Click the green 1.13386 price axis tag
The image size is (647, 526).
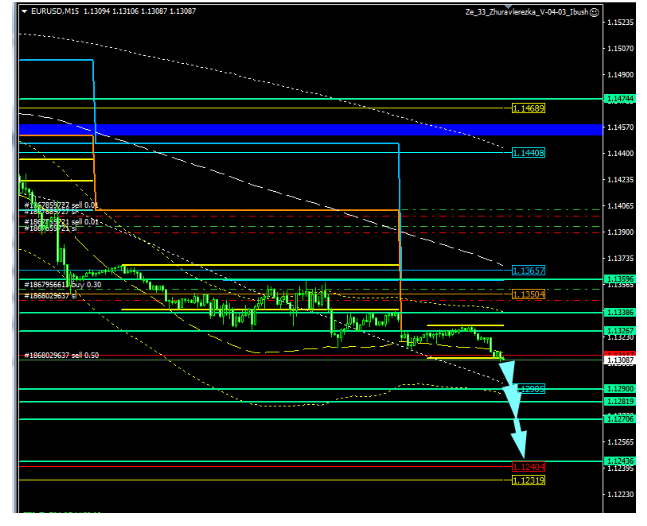(620, 312)
